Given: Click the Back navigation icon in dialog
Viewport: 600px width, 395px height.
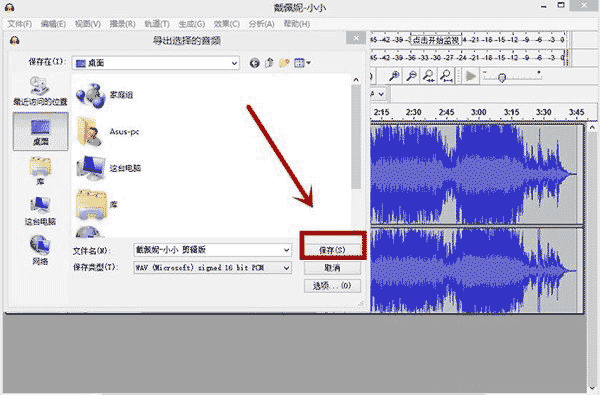Looking at the screenshot, I should point(254,63).
